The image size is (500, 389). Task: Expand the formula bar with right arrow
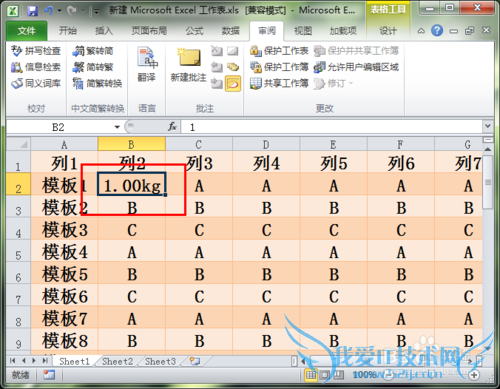(x=488, y=126)
